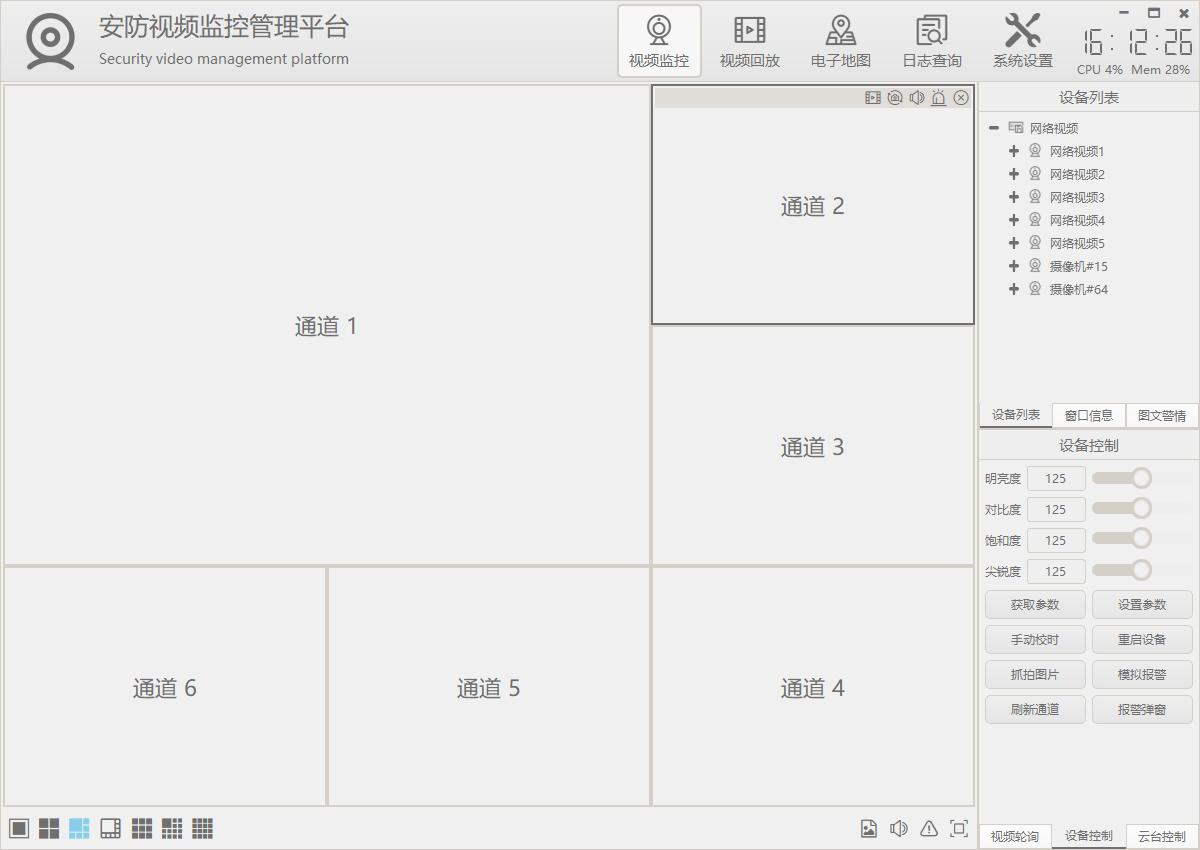Start recording from channel 2 title bar
1200x850 pixels.
[873, 97]
